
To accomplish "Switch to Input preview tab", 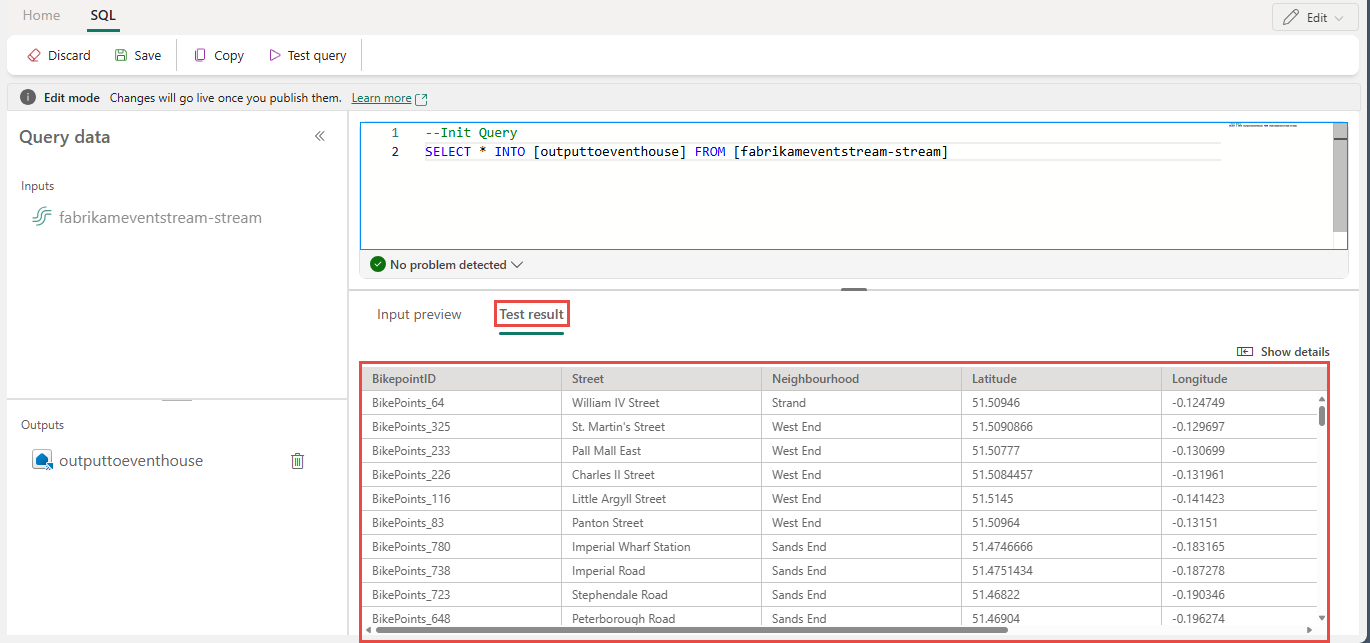I will [419, 314].
